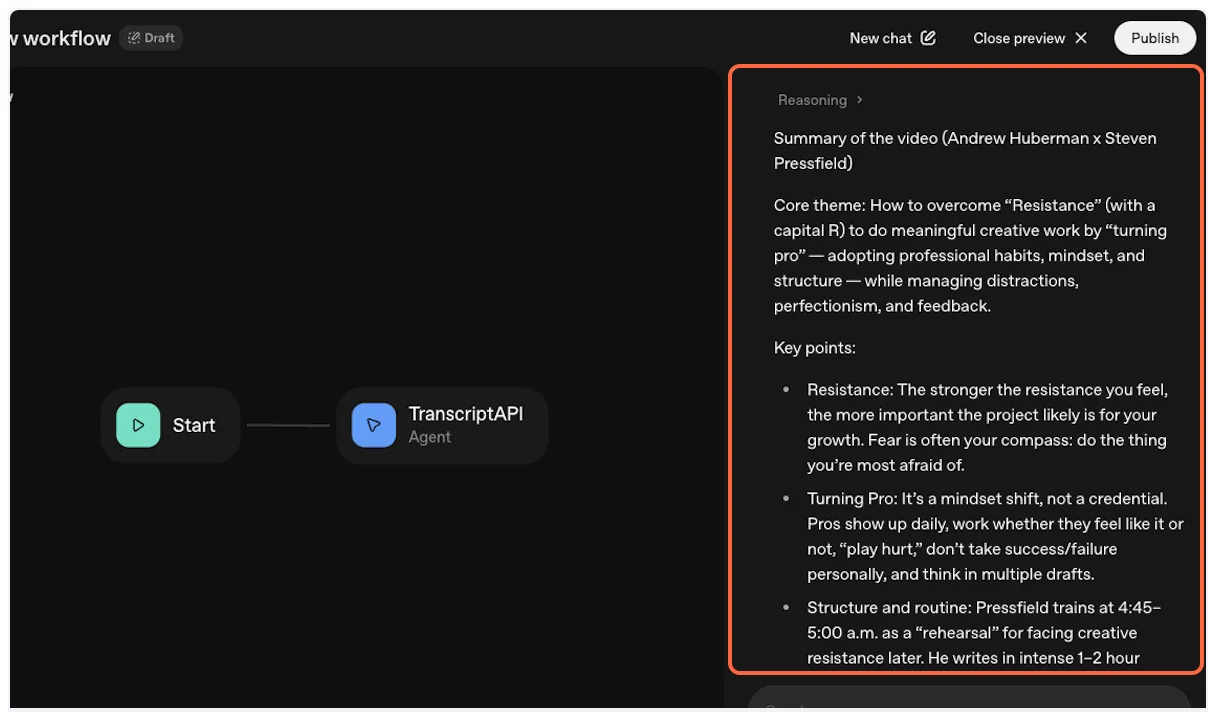
Task: Click the pencil icon beside New chat
Action: (x=928, y=37)
